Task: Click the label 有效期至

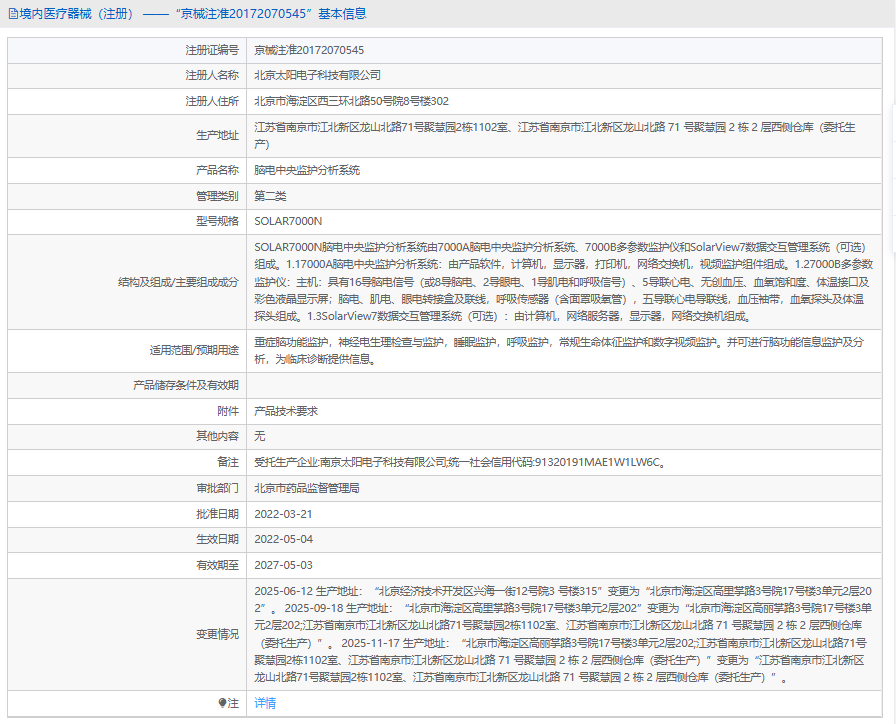Action: [217, 565]
